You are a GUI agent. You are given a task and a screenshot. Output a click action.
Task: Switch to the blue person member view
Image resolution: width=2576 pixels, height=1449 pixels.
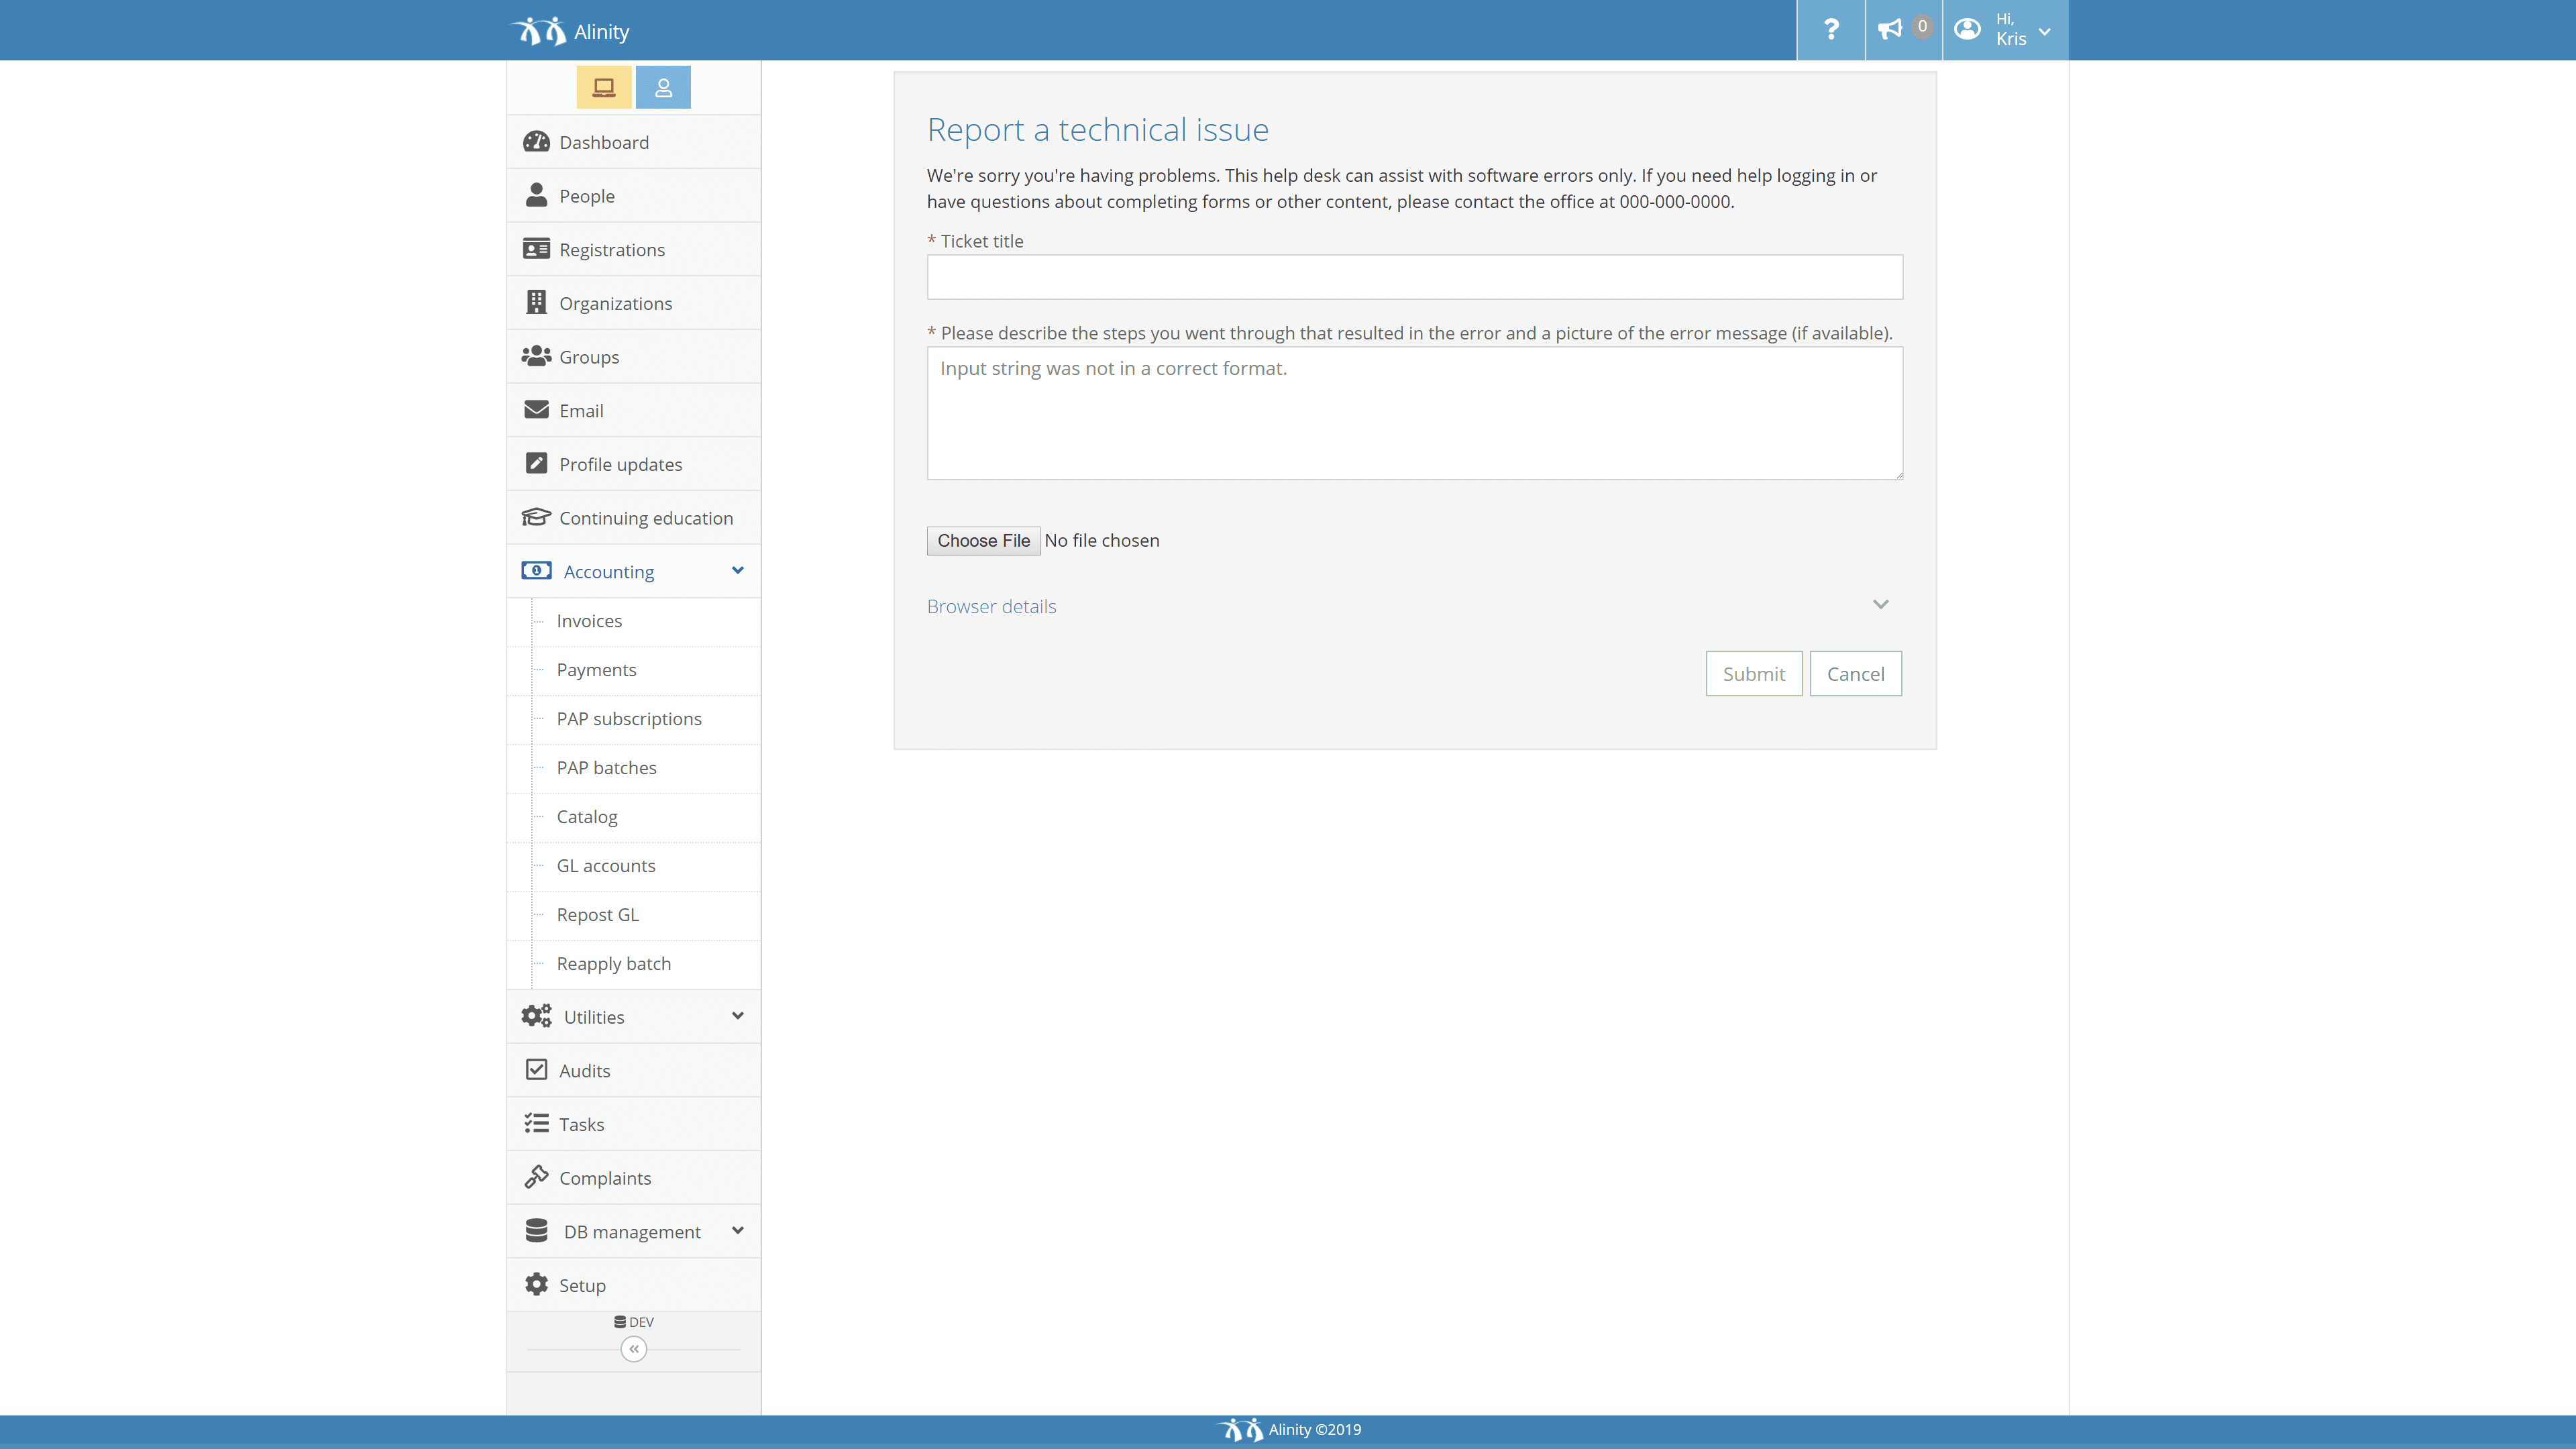tap(663, 87)
